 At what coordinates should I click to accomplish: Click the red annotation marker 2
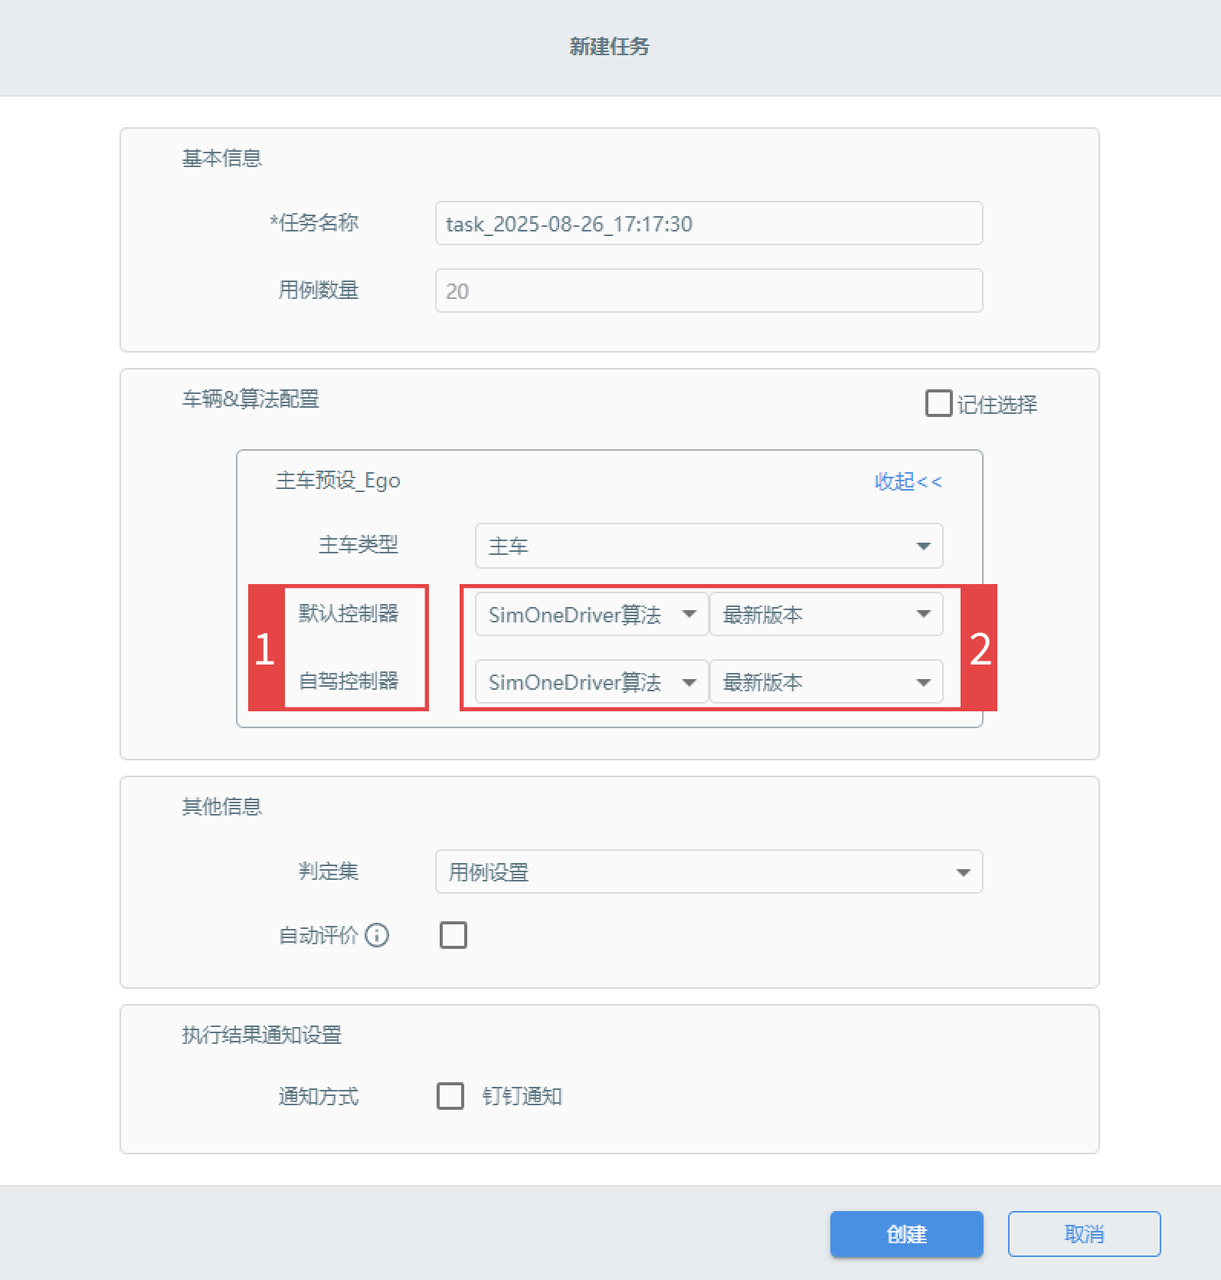pos(980,649)
